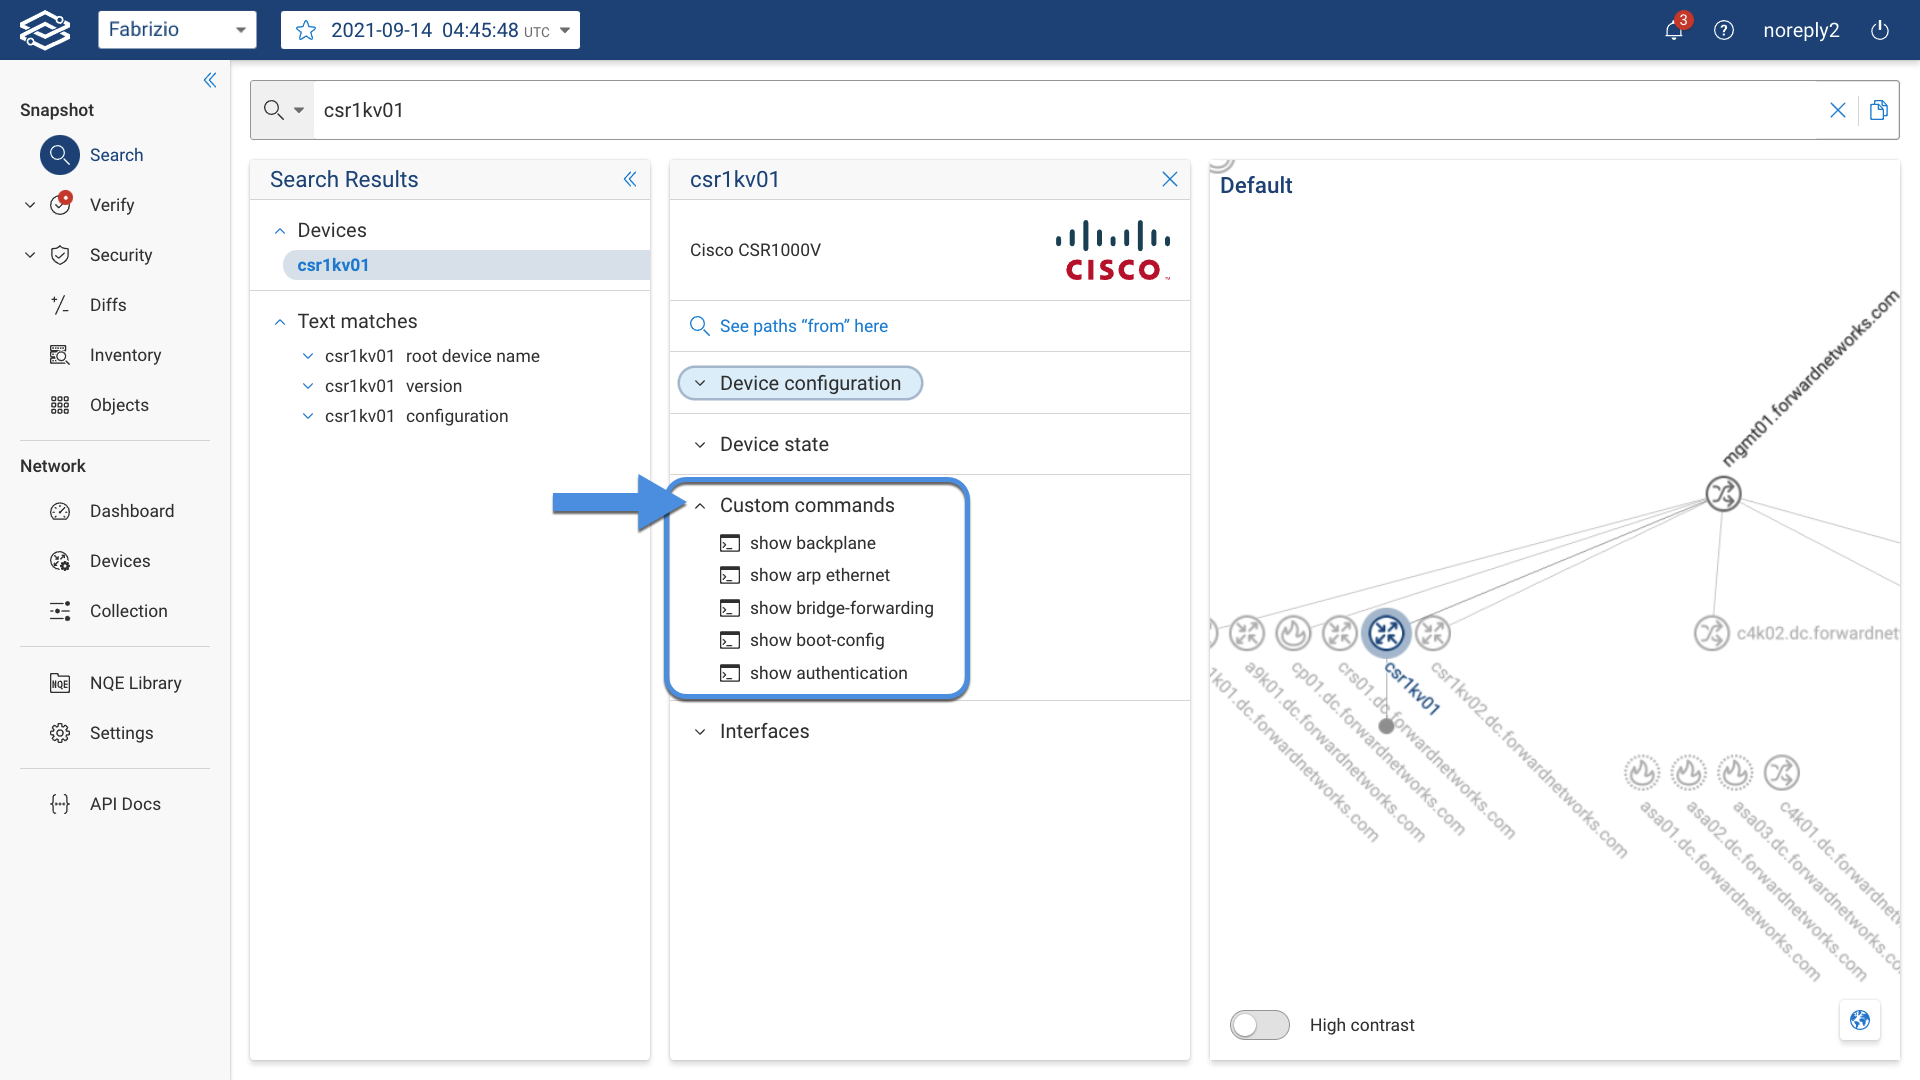The width and height of the screenshot is (1920, 1080).
Task: Collapse the left navigation sidebar
Action: (210, 80)
